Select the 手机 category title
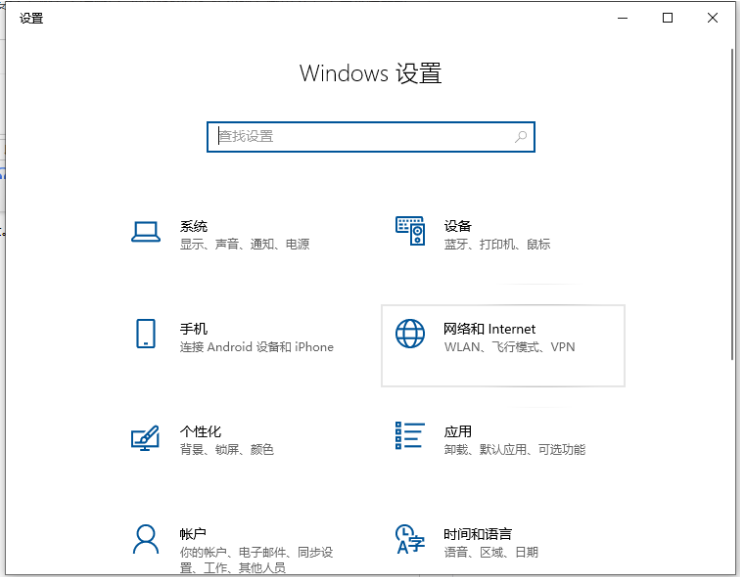This screenshot has height=577, width=740. [194, 329]
